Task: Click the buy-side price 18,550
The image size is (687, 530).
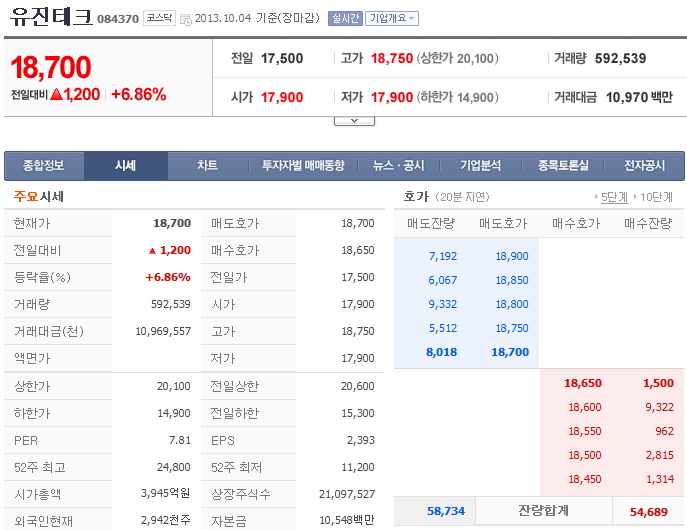Action: [585, 431]
